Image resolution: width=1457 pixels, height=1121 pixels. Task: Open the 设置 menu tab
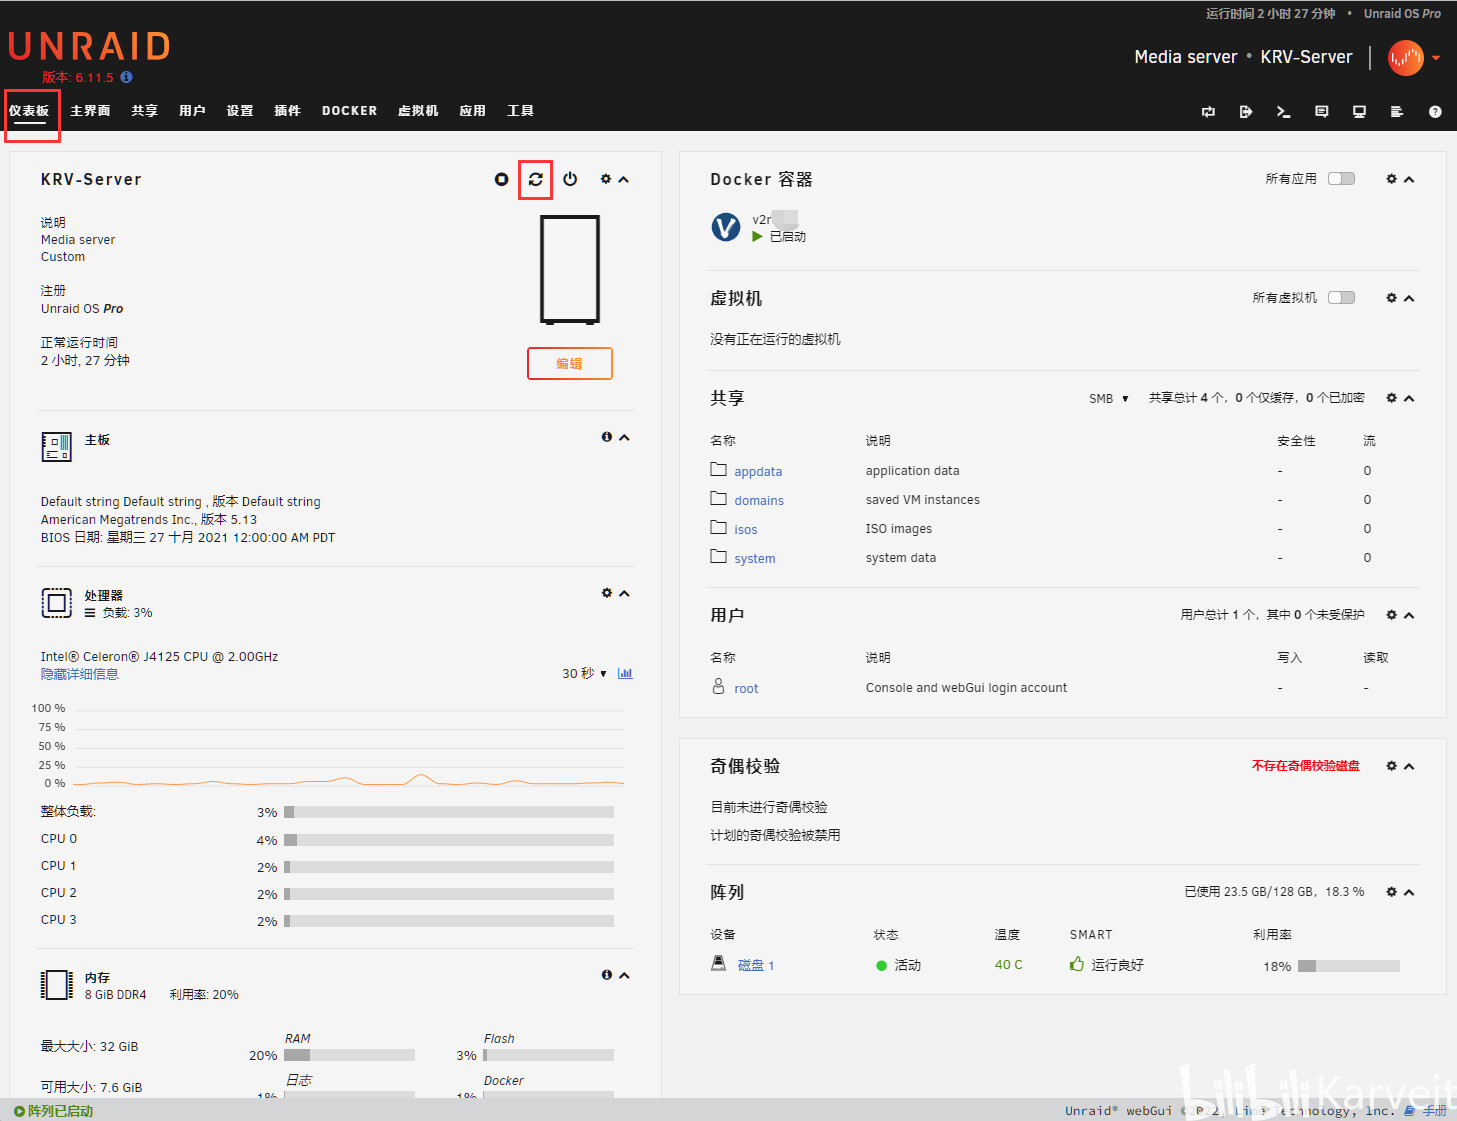(240, 111)
